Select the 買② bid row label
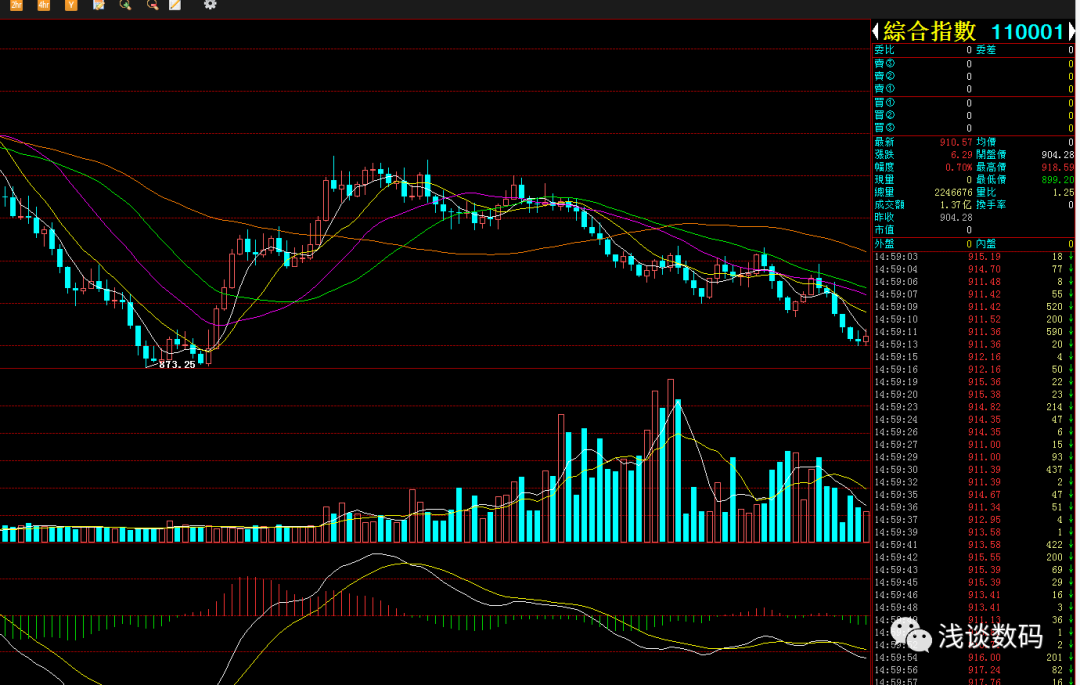Viewport: 1080px width, 685px height. (884, 115)
